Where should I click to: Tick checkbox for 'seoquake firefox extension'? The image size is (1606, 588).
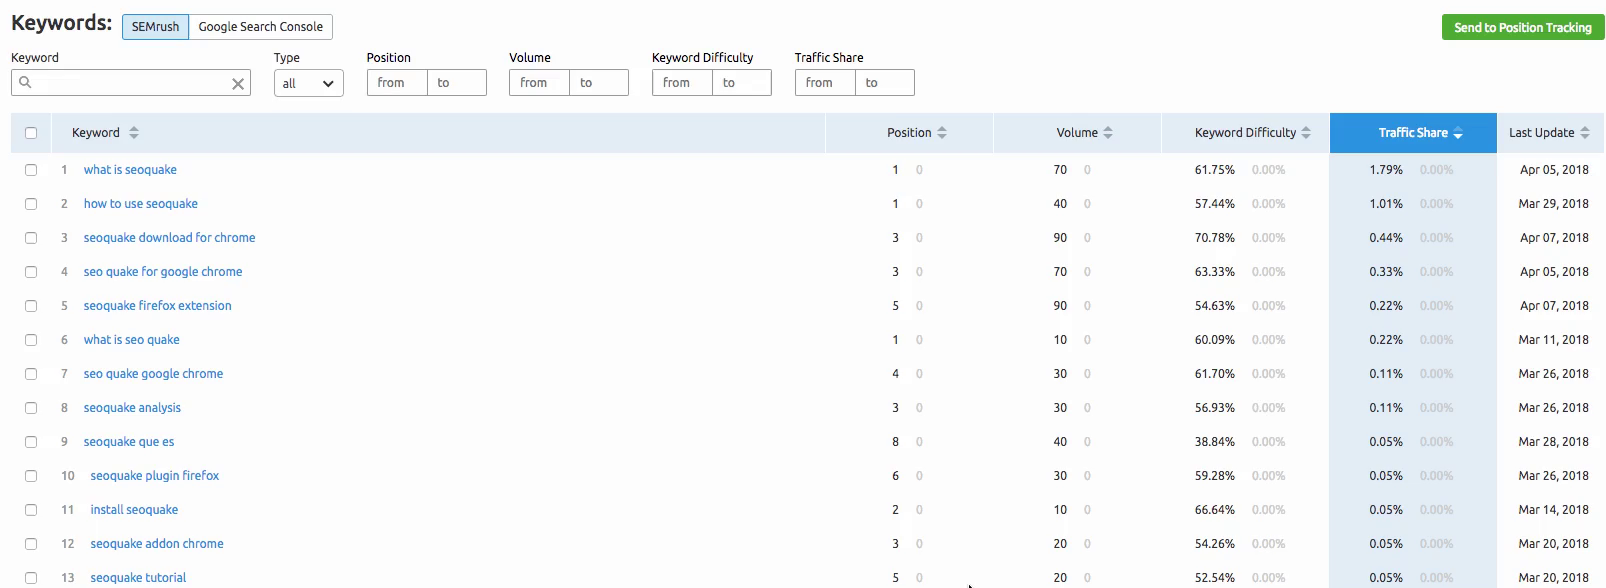(x=31, y=306)
